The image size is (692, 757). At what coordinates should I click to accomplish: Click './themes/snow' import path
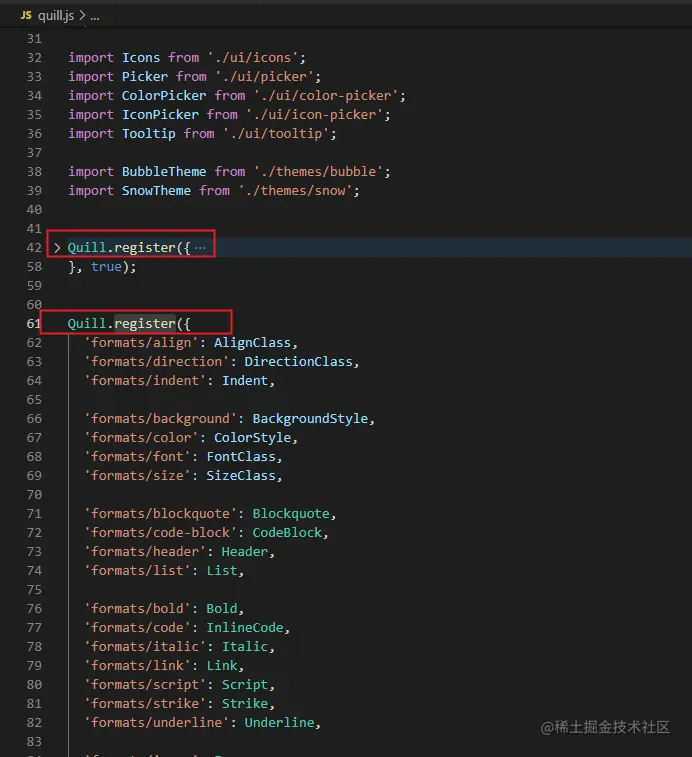[x=296, y=190]
